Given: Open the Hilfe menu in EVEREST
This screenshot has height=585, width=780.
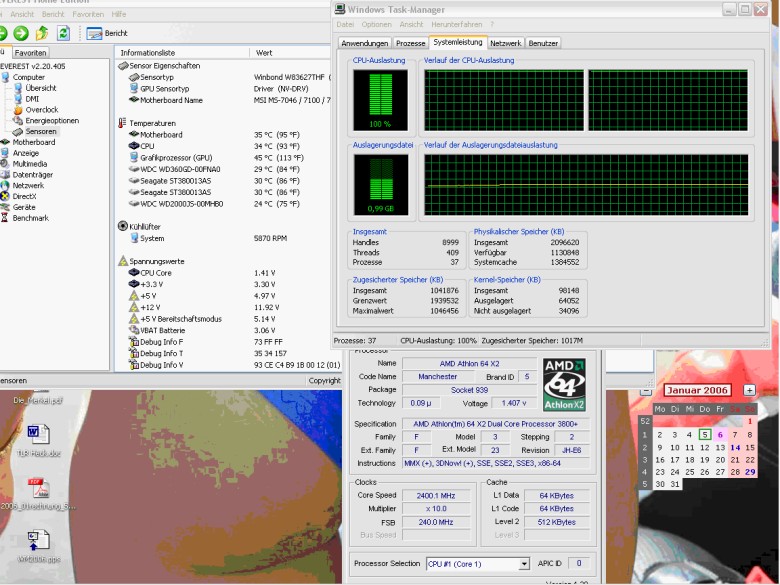Looking at the screenshot, I should 119,14.
